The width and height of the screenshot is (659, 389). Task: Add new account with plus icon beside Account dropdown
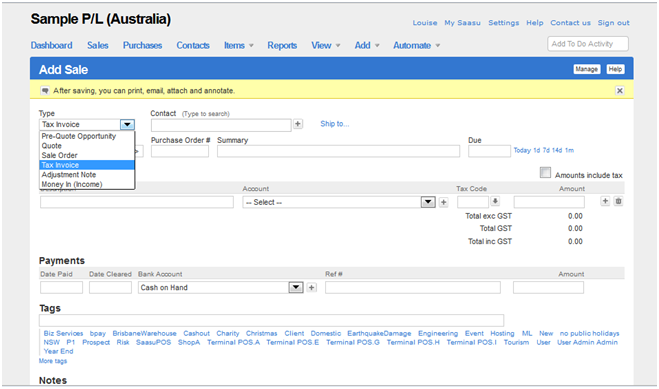443,202
